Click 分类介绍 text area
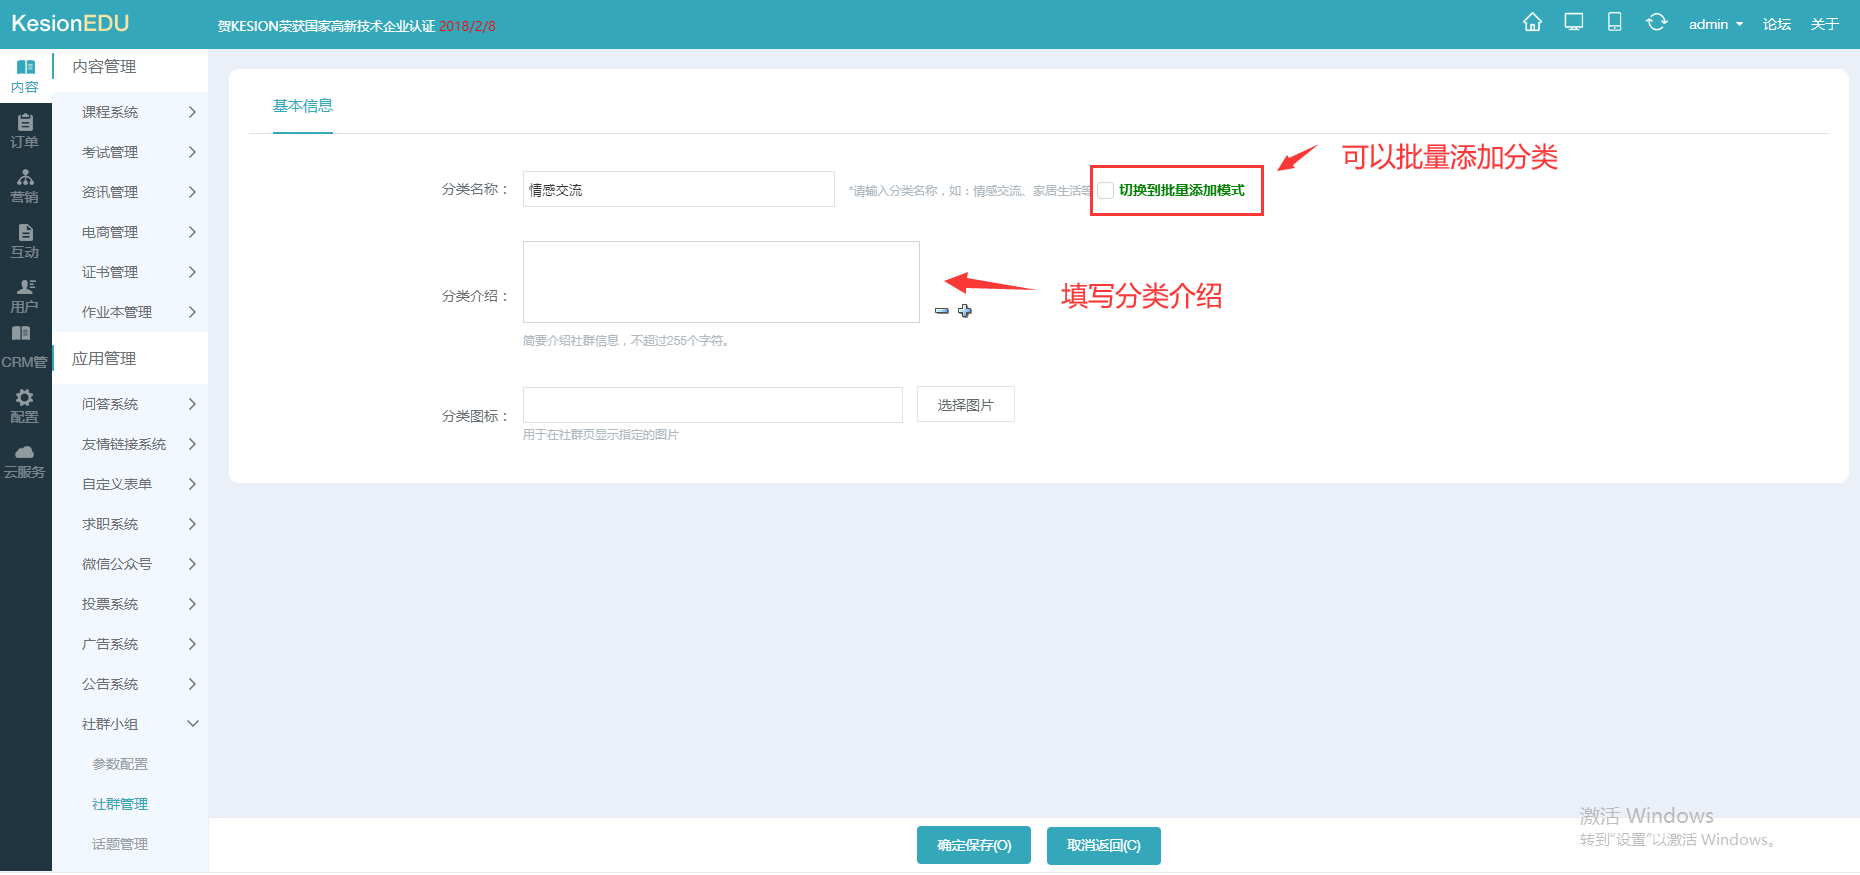The height and width of the screenshot is (875, 1860). tap(721, 282)
